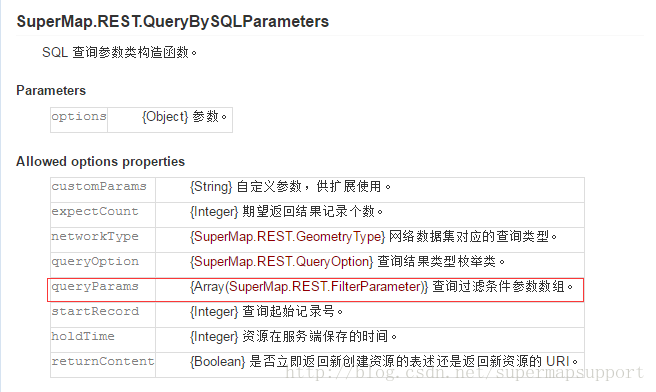Image resolution: width=656 pixels, height=392 pixels.
Task: Open the SuperMap.REST.QueryOption link
Action: coord(282,262)
